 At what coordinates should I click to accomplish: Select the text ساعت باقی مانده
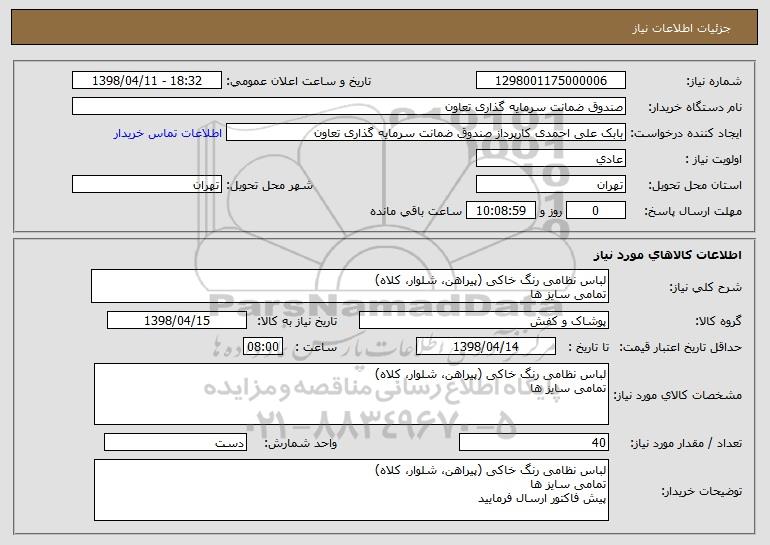415,211
